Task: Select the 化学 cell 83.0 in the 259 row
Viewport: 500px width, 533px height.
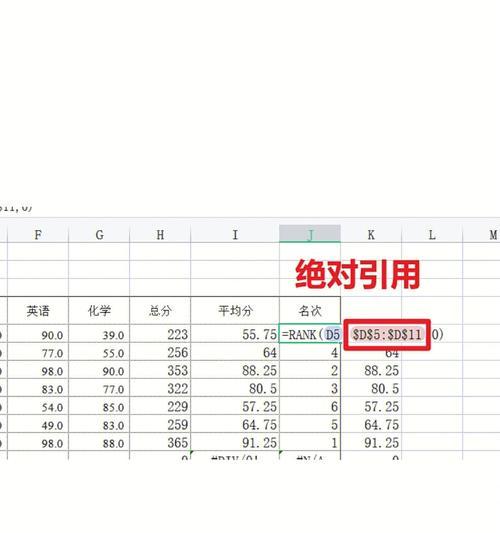Action: [x=99, y=424]
